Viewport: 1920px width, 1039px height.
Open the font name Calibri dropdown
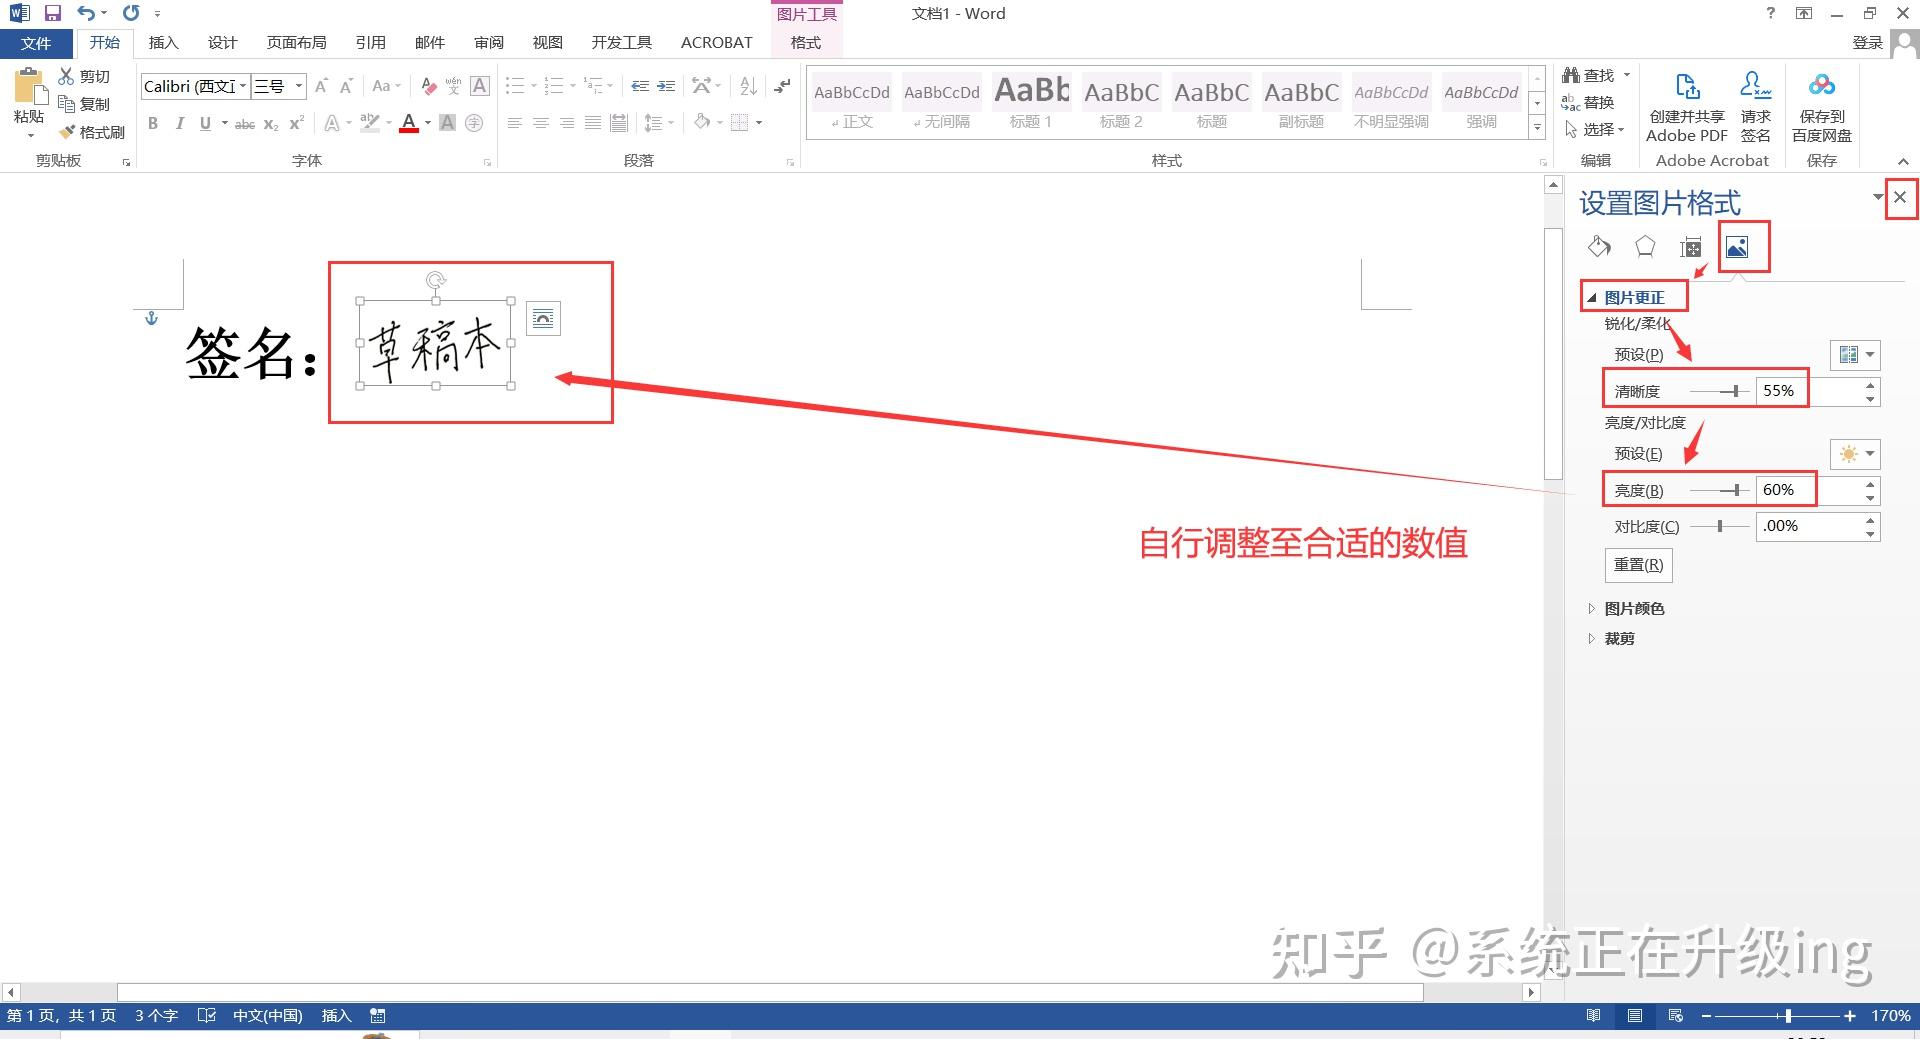[x=243, y=86]
